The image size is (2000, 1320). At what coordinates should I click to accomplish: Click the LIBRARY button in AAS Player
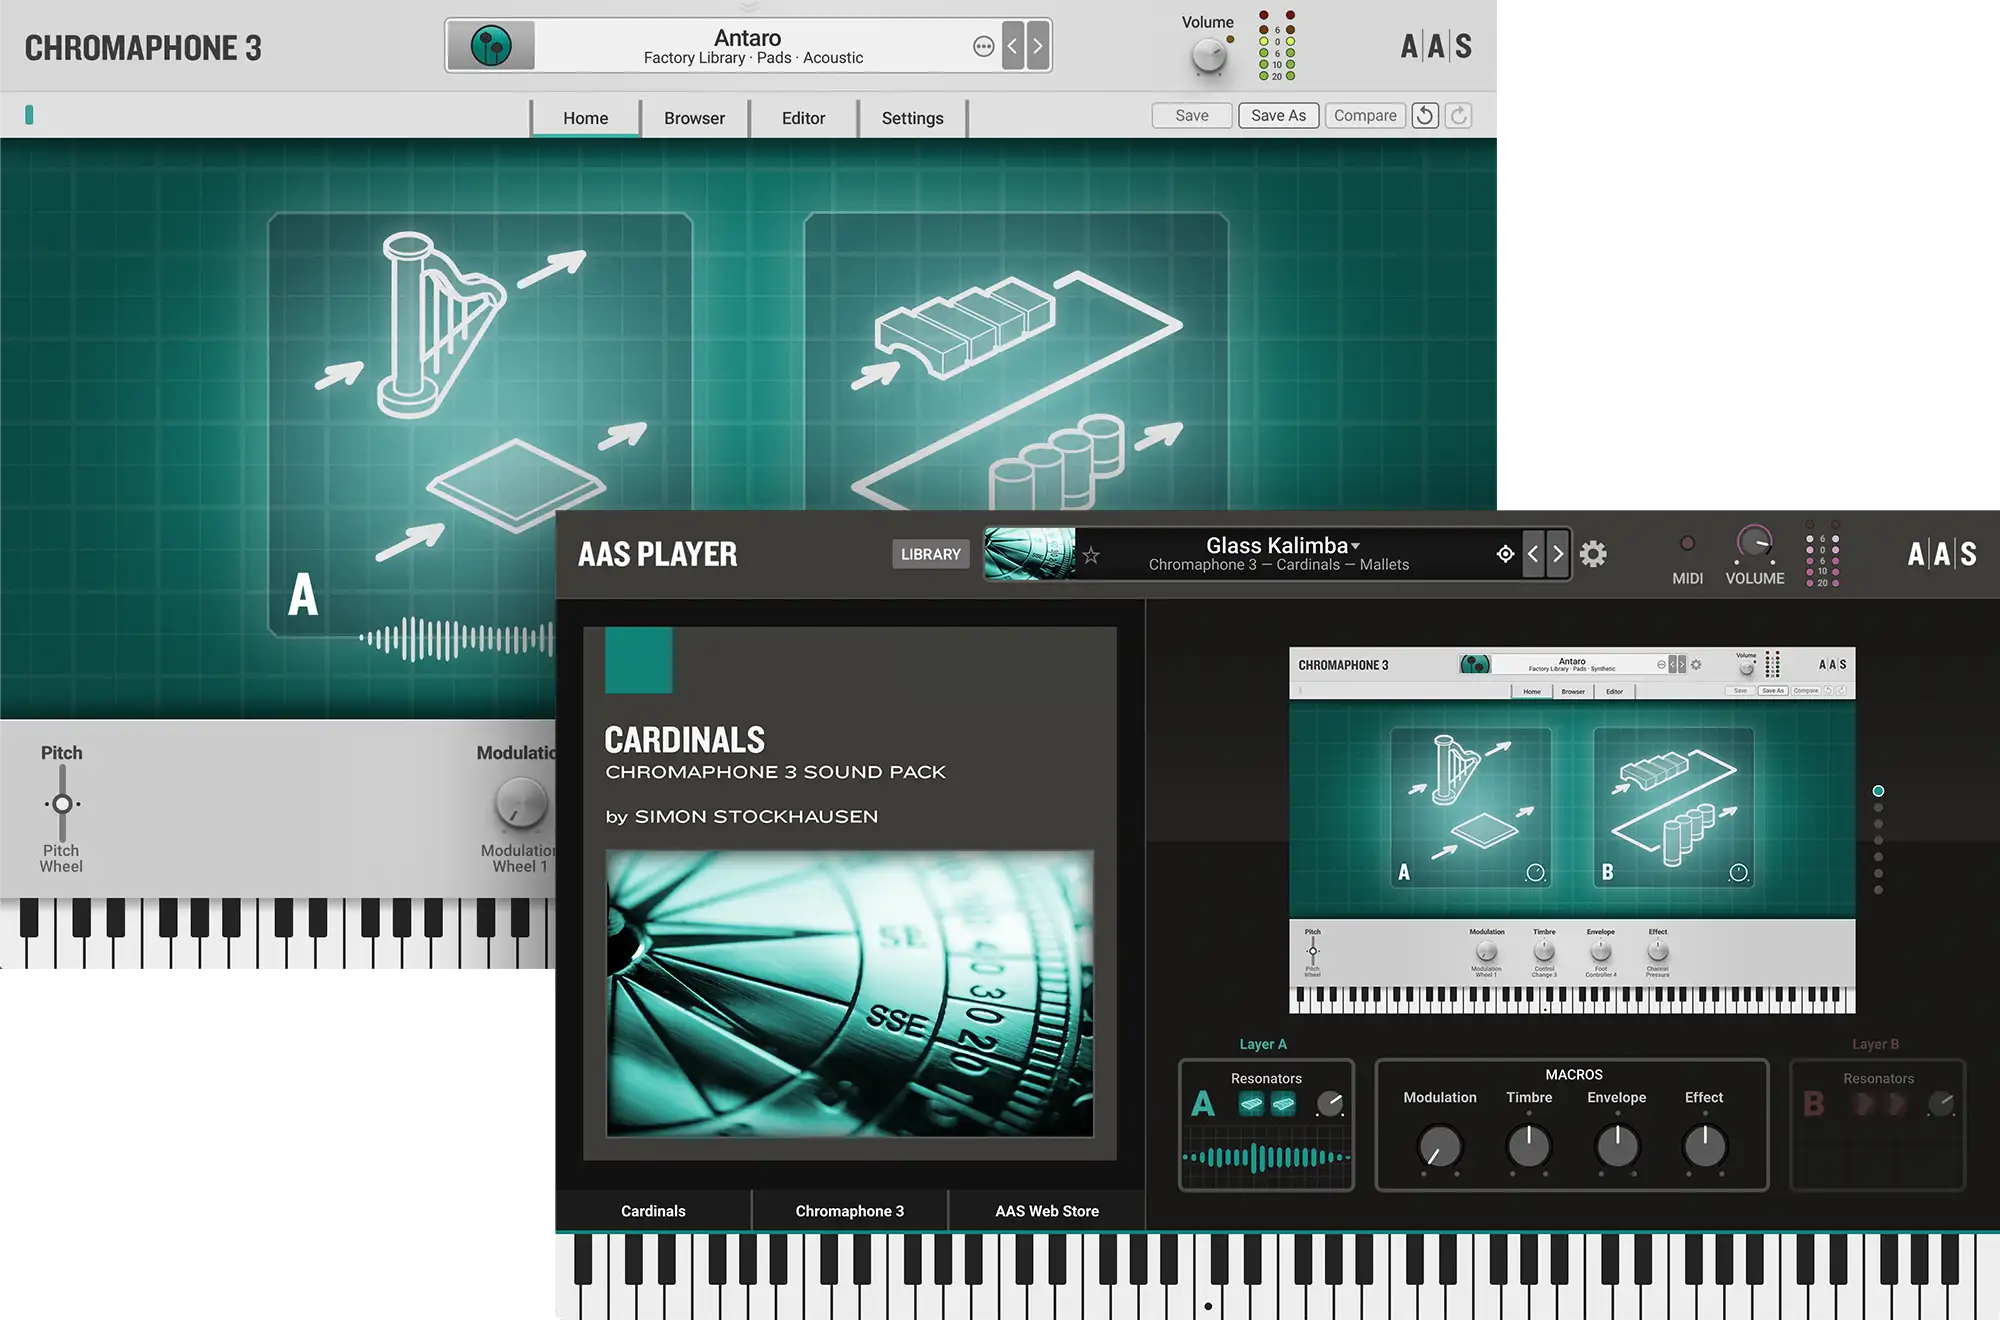(930, 554)
